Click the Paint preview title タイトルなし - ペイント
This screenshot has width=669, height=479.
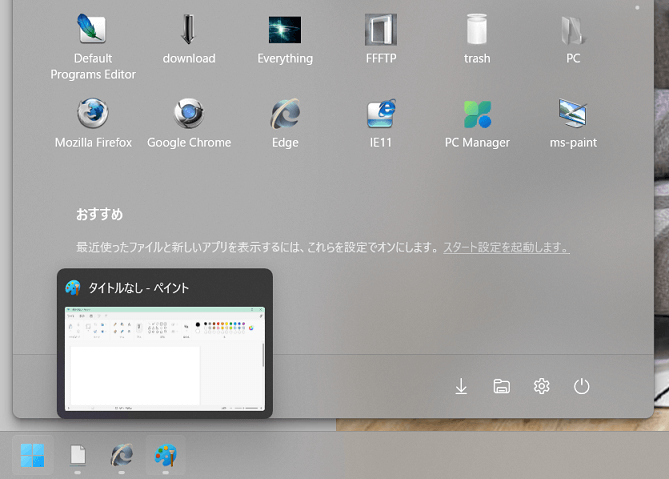(139, 288)
